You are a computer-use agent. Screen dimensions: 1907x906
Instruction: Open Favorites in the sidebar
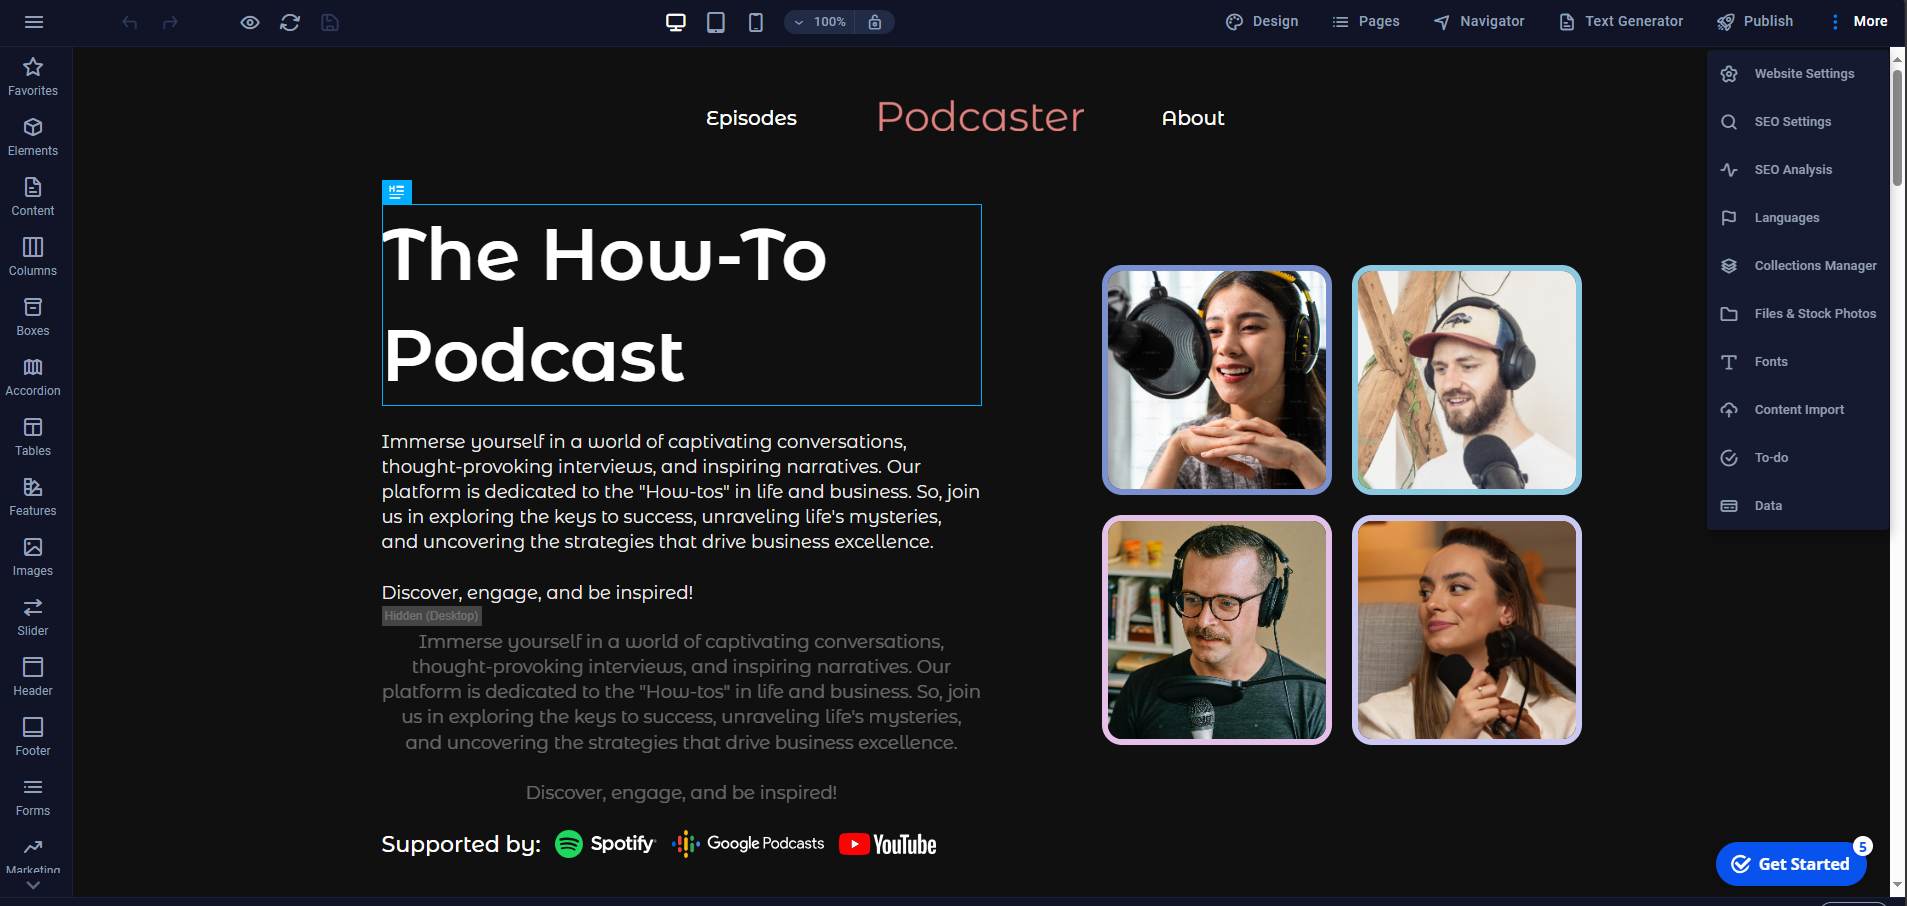click(33, 77)
